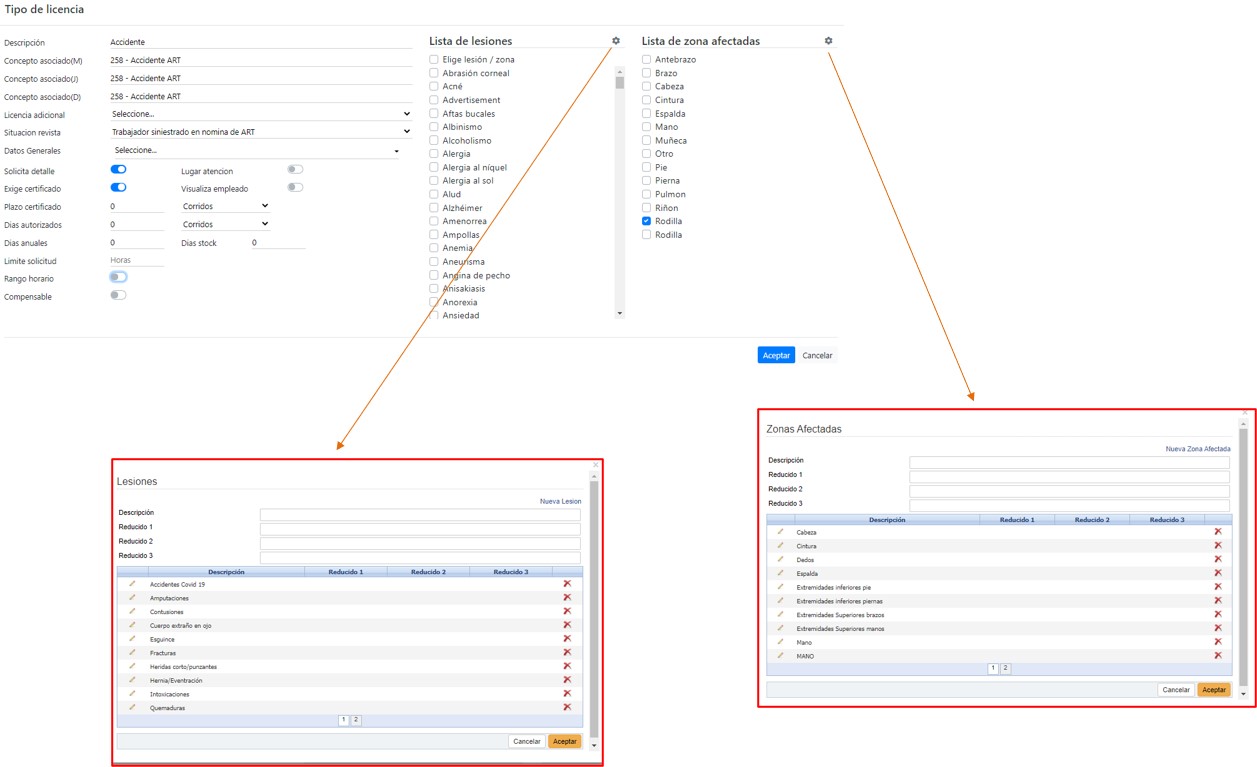Viewport: 1257px width, 767px height.
Task: Open settings gear for Lista de zona afectadas
Action: 828,41
